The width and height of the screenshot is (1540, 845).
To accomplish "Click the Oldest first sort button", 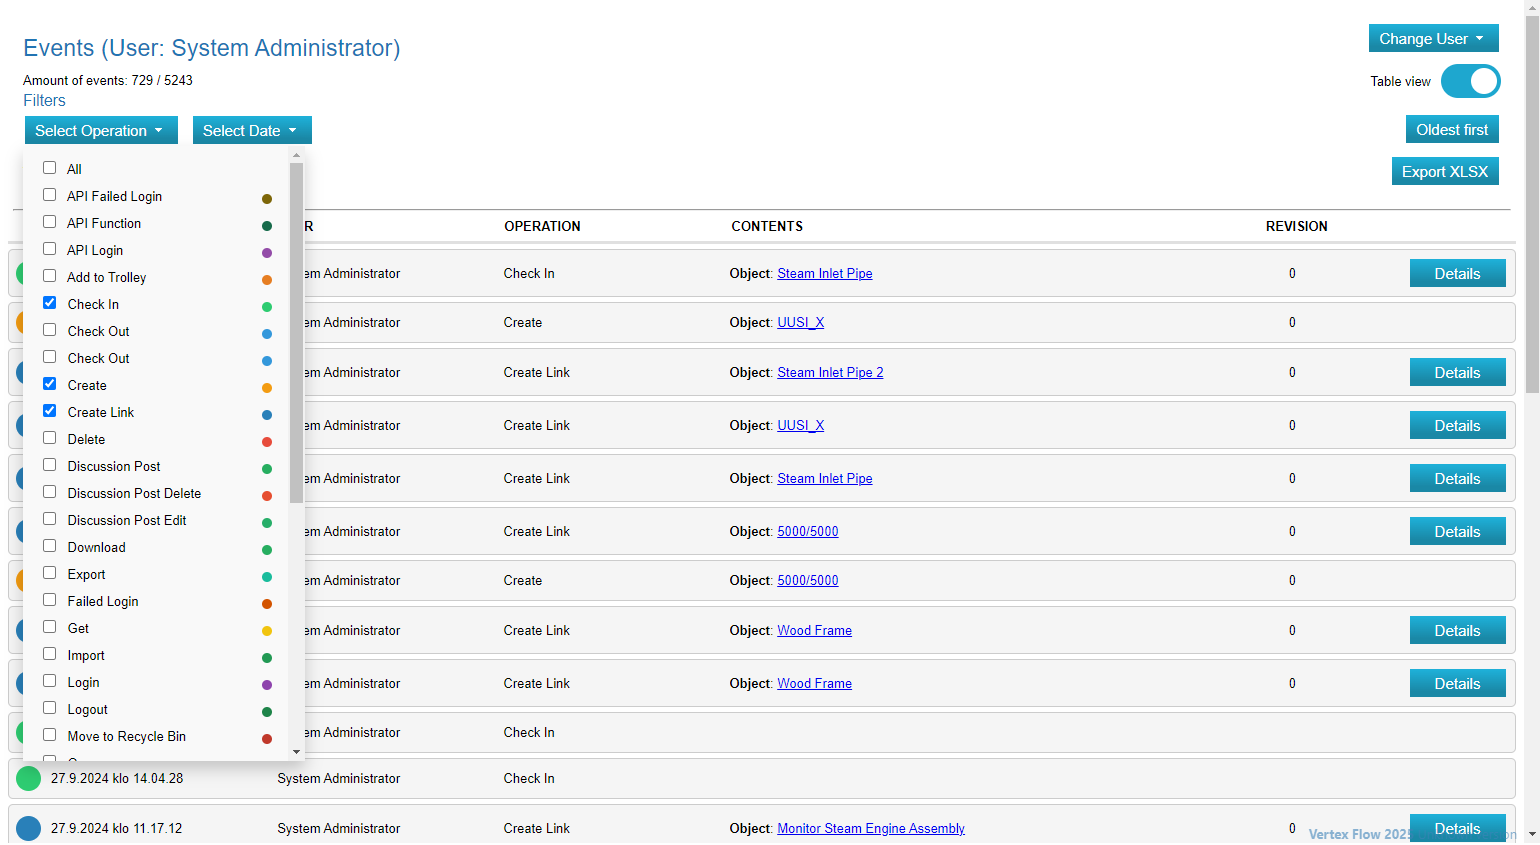I will [1451, 130].
